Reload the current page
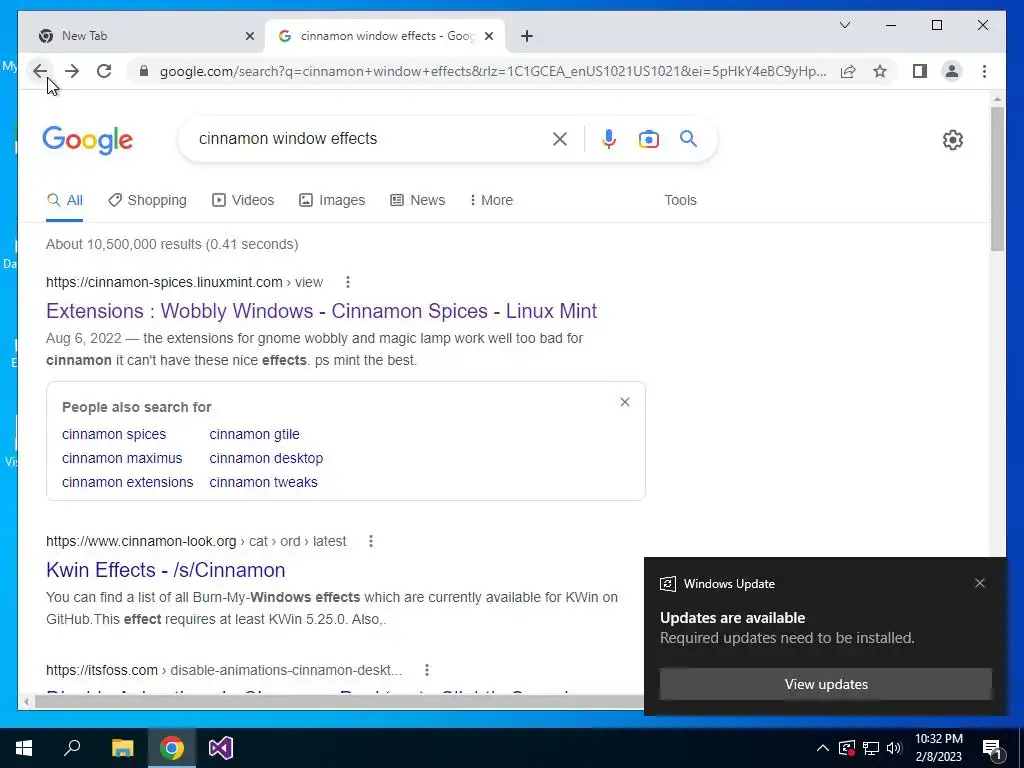 [104, 71]
